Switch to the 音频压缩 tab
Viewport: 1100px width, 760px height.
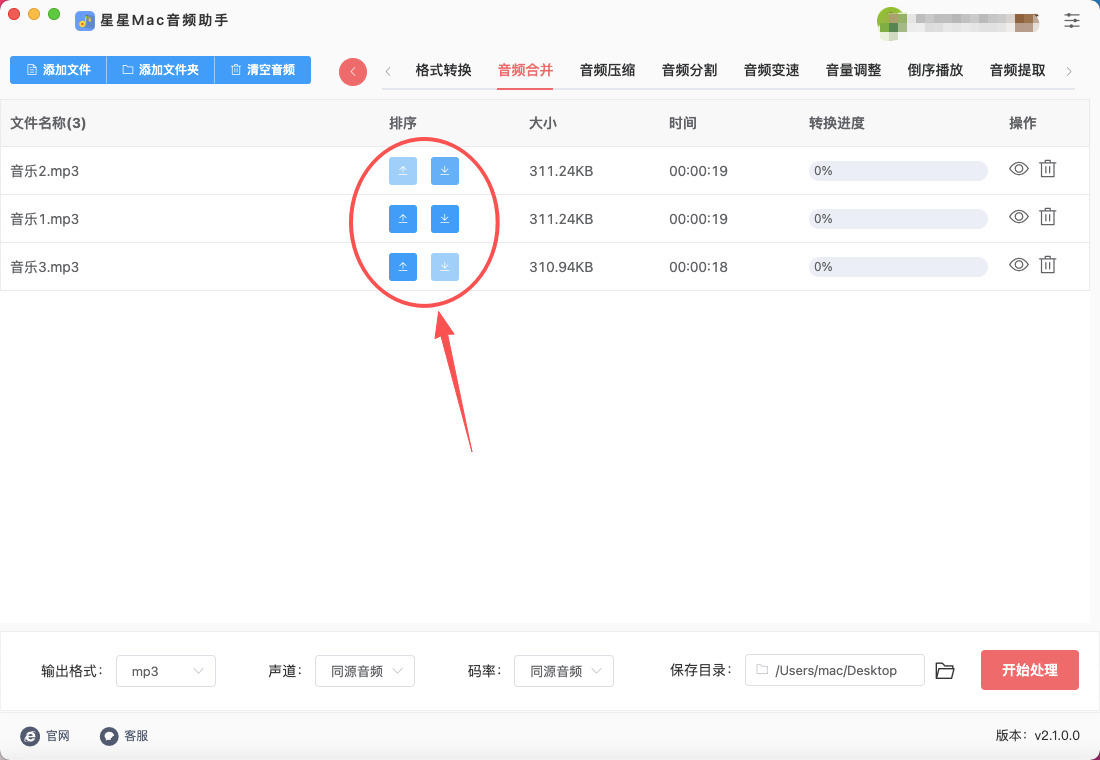coord(607,70)
